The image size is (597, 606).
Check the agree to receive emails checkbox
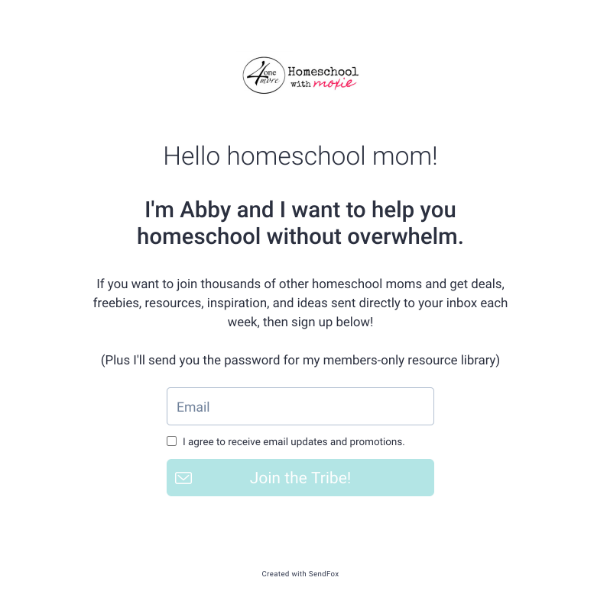tap(172, 441)
